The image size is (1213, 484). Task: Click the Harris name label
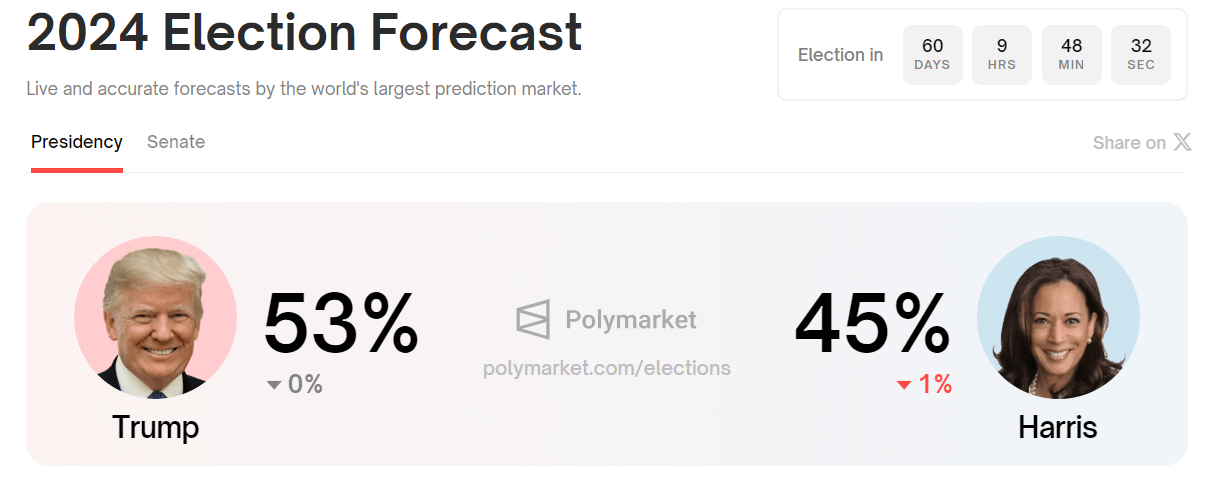tap(1058, 427)
